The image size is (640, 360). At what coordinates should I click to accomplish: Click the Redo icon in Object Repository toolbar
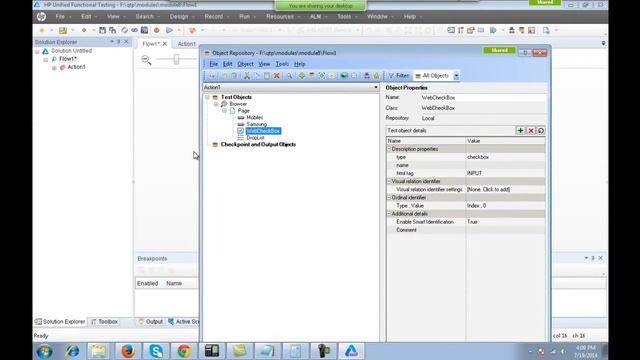234,76
